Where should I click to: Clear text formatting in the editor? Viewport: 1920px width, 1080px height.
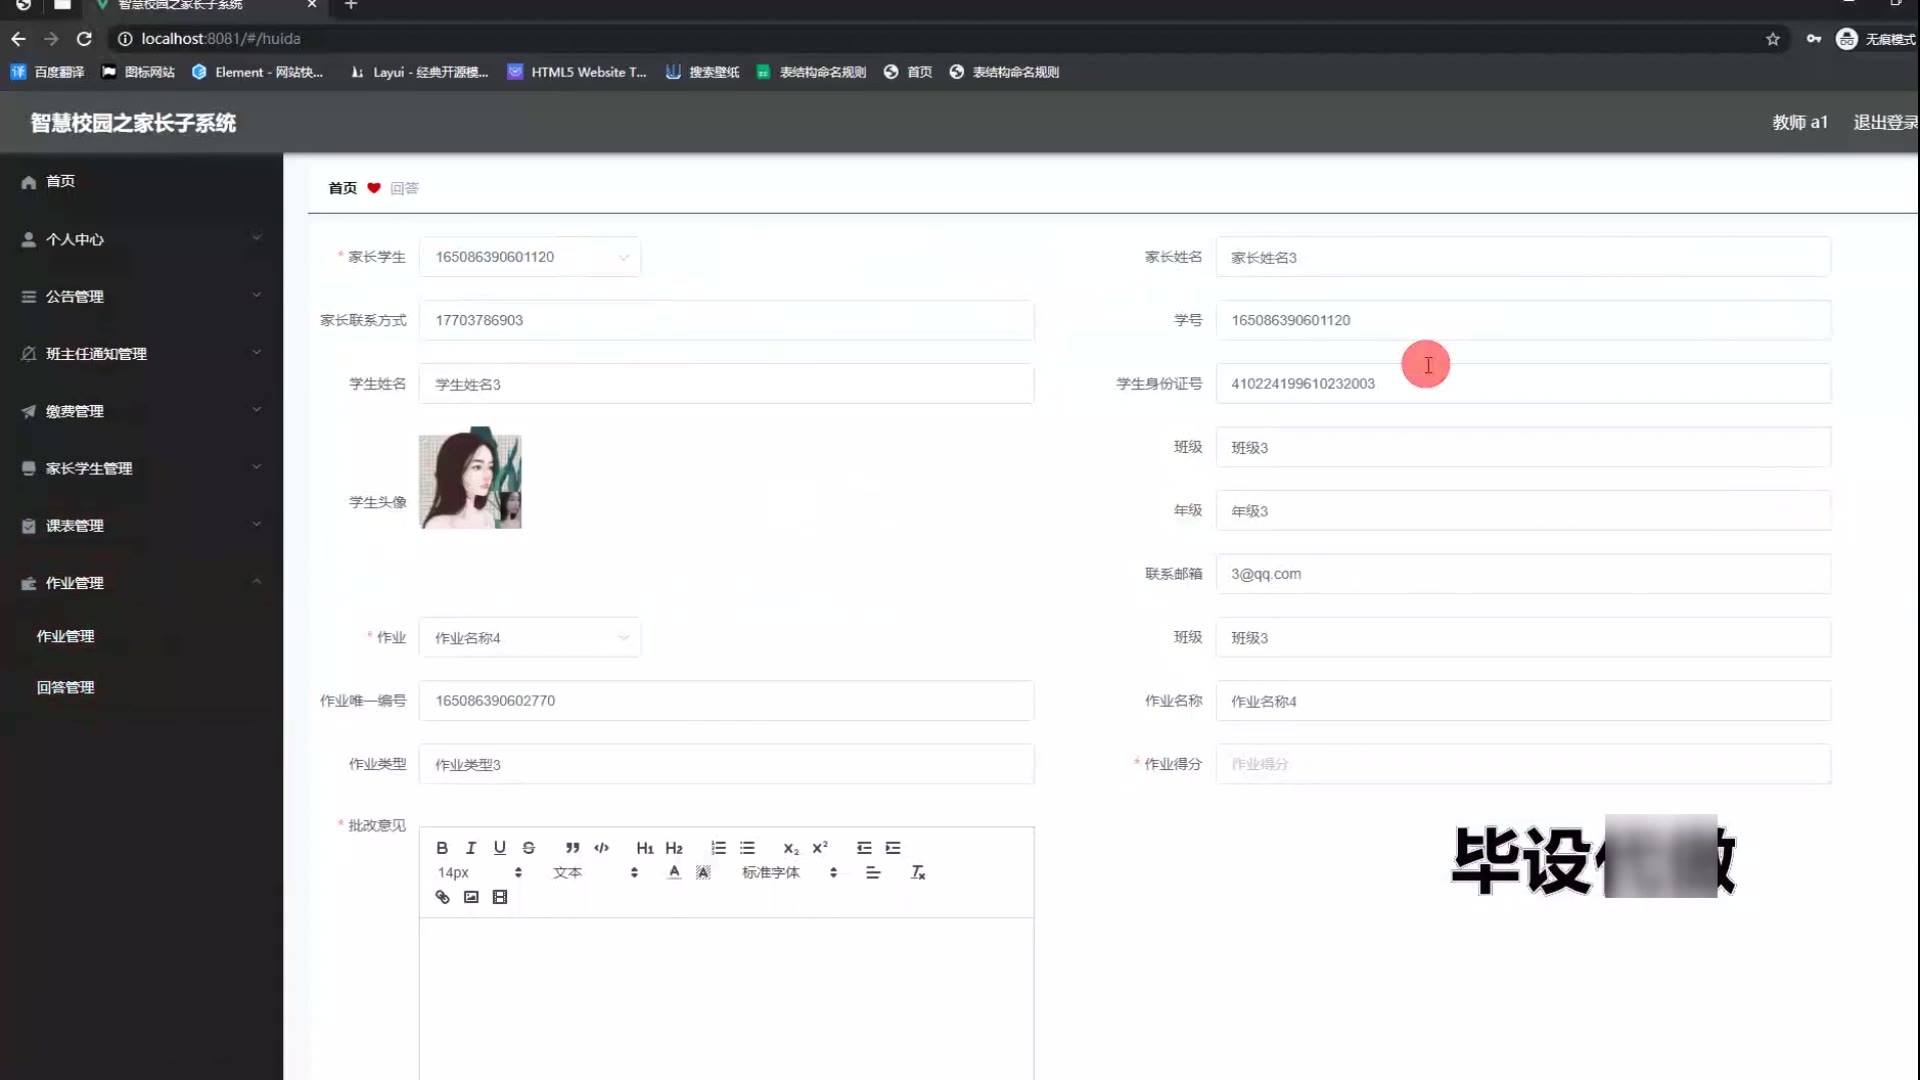click(918, 873)
